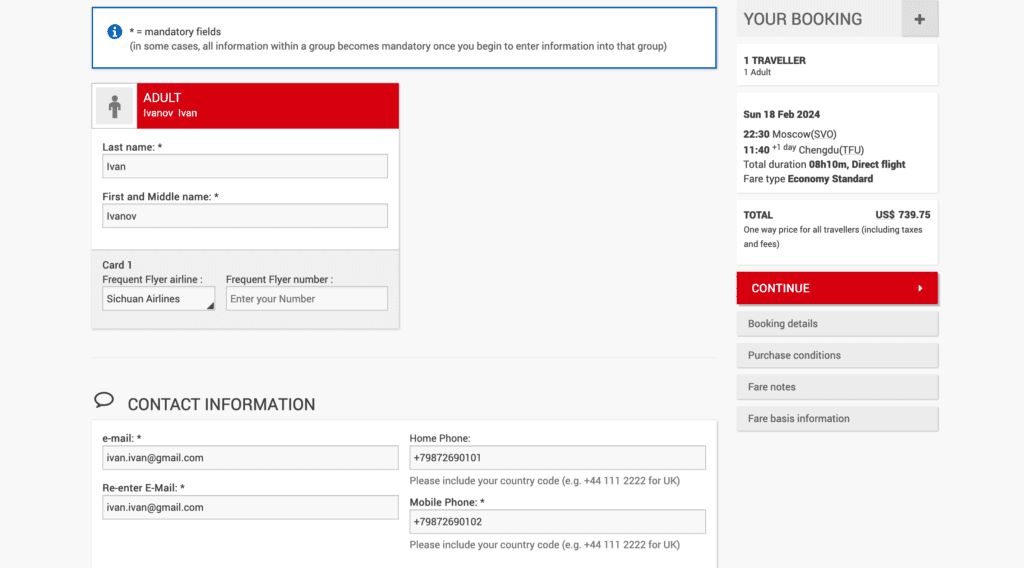
Task: Click the Card 1 label
Action: pyautogui.click(x=117, y=265)
